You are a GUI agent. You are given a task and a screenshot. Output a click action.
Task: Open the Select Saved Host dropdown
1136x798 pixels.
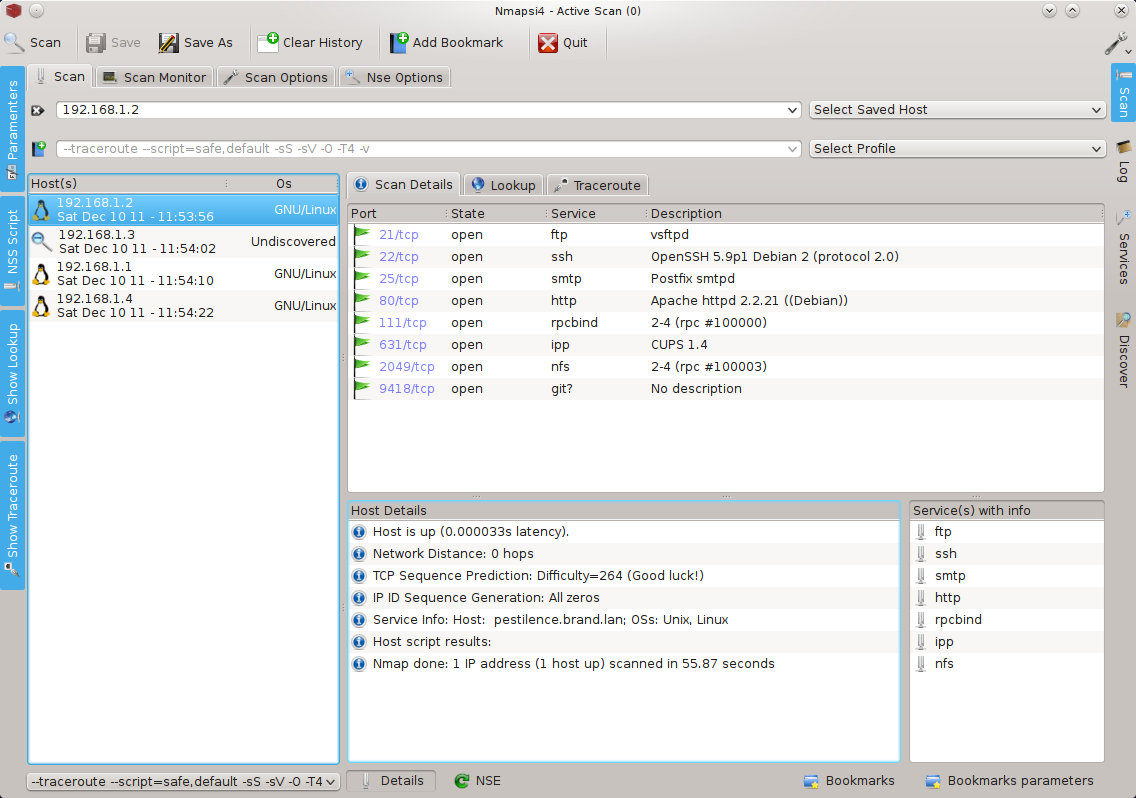pyautogui.click(x=957, y=110)
